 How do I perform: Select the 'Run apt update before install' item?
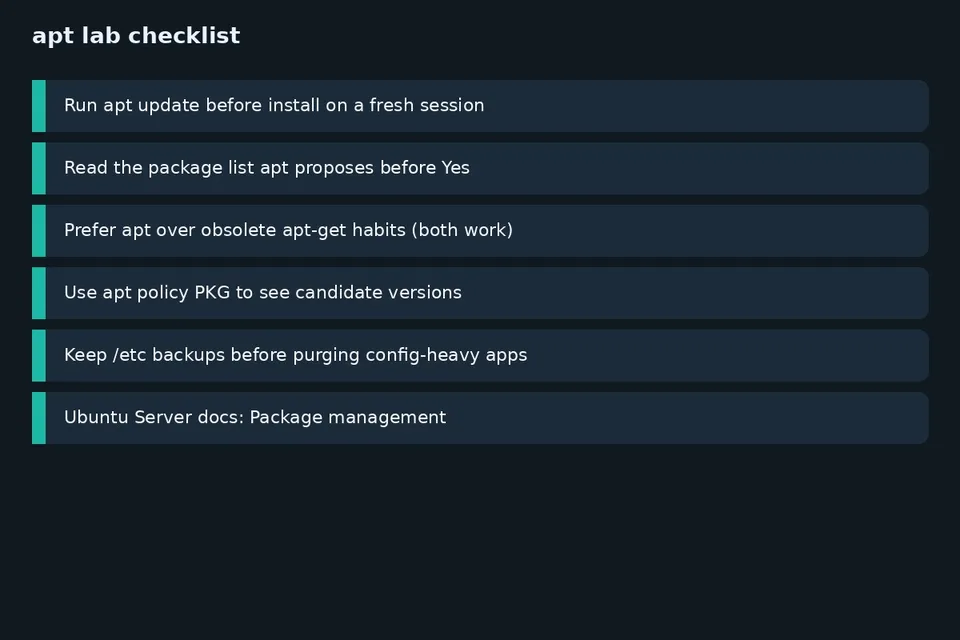click(480, 106)
